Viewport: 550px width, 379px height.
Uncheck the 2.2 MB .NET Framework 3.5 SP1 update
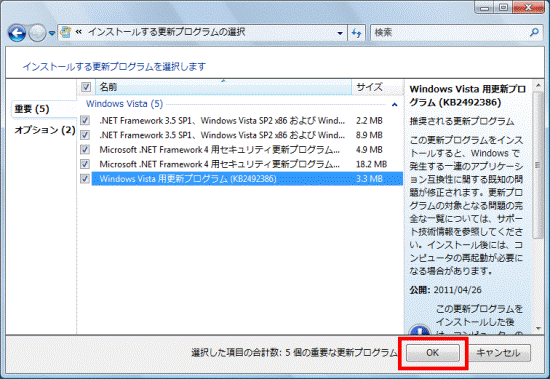[x=85, y=120]
